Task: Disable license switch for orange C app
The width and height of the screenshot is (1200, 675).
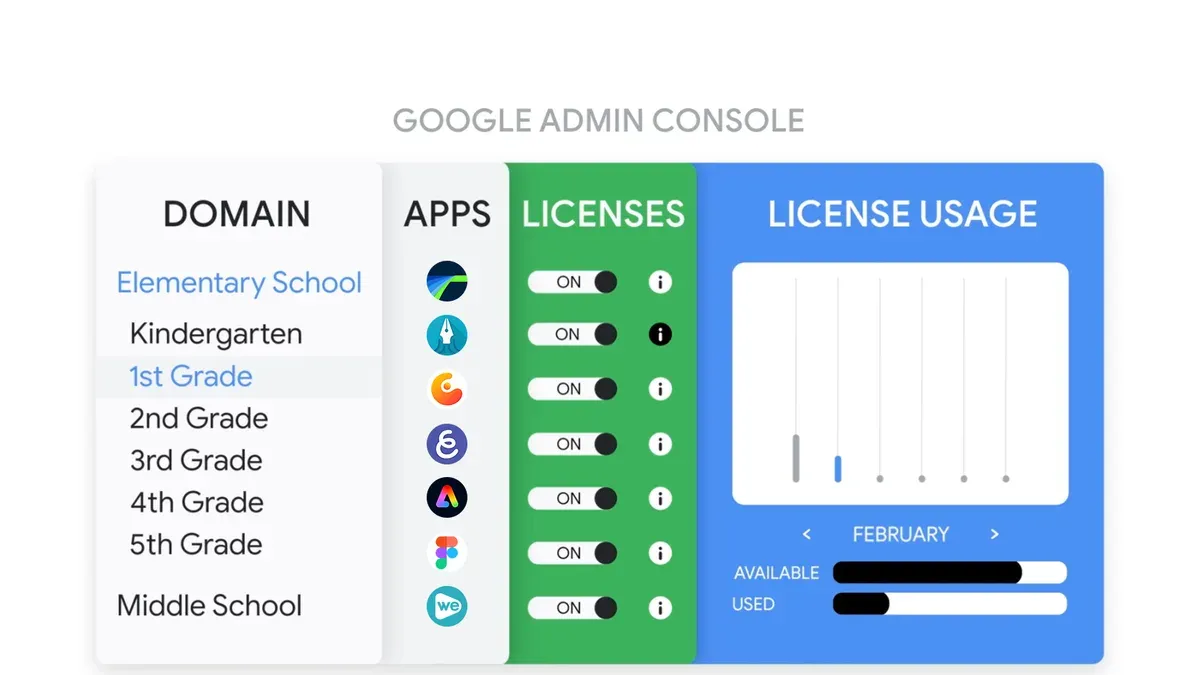Action: point(573,389)
